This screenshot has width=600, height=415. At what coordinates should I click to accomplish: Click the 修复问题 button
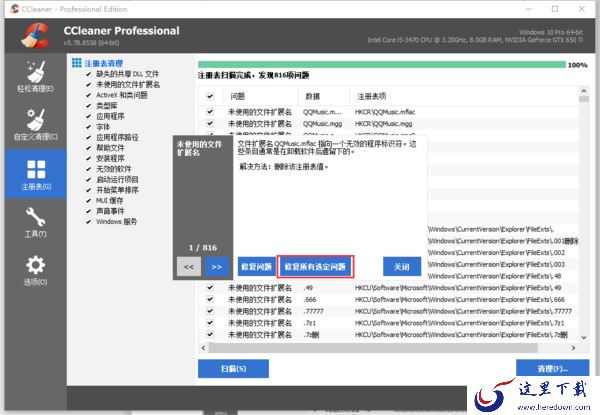(256, 267)
